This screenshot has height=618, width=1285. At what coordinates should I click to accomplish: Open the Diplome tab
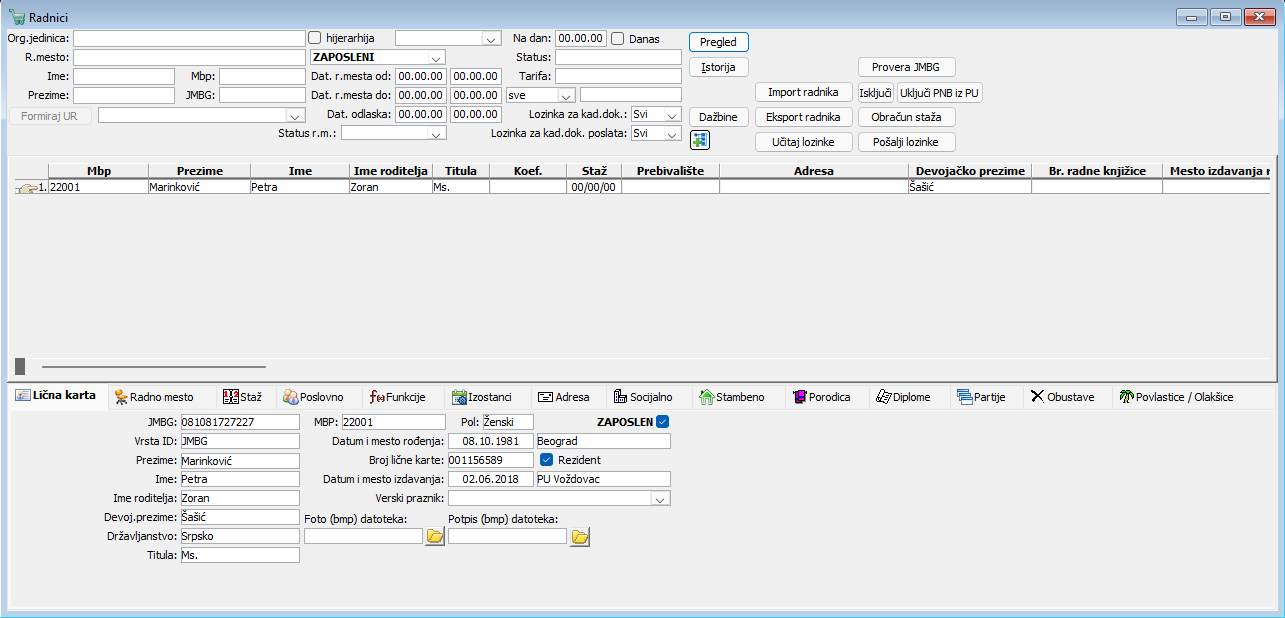(903, 397)
